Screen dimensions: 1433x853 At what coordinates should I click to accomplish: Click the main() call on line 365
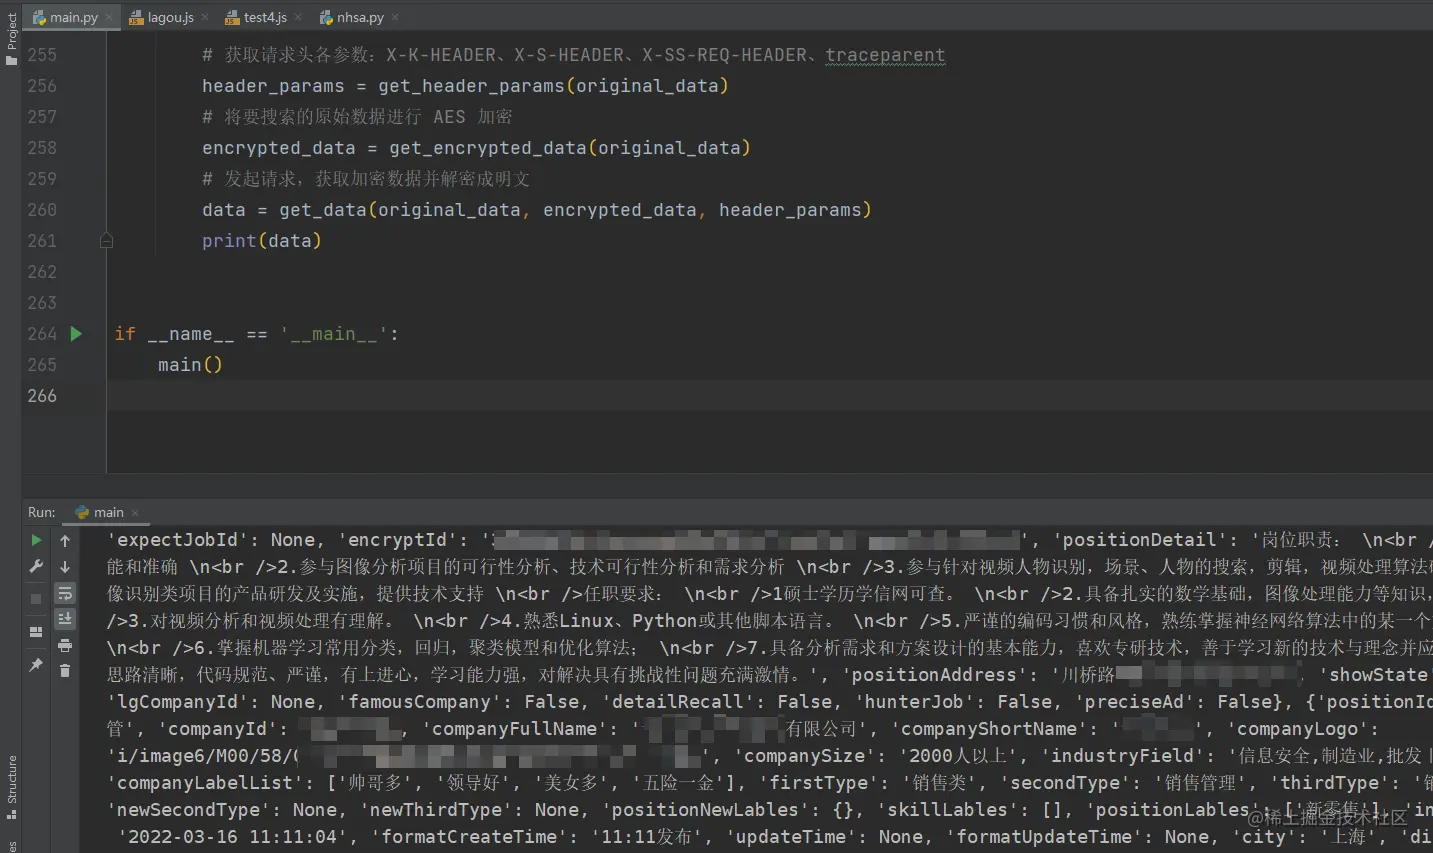click(x=190, y=365)
